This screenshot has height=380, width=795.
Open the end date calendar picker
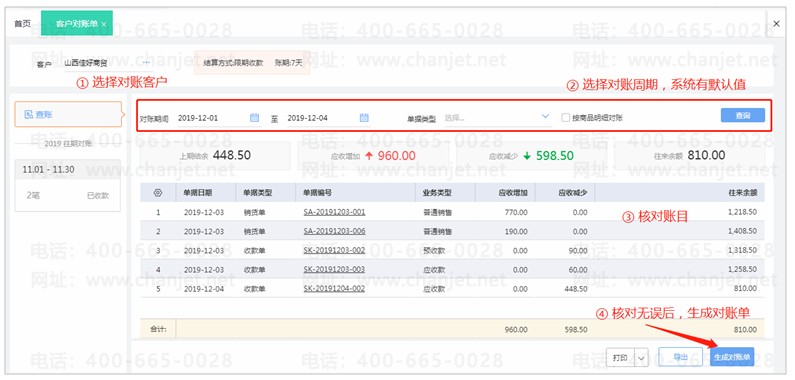point(364,118)
